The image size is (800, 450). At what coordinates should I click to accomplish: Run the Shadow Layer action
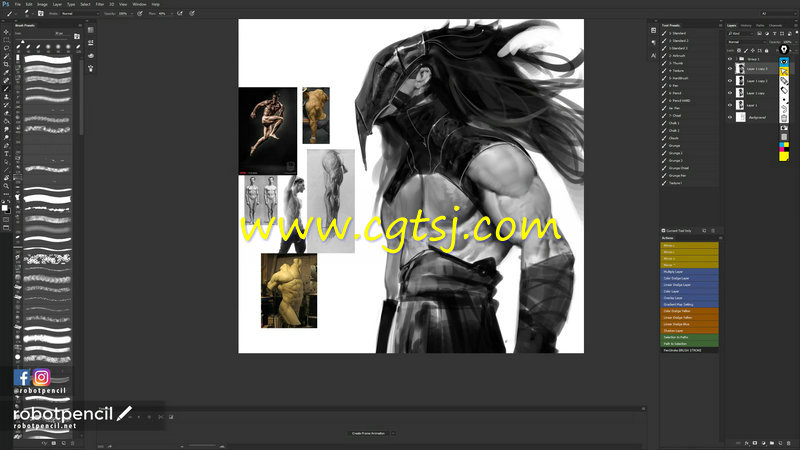tap(689, 331)
